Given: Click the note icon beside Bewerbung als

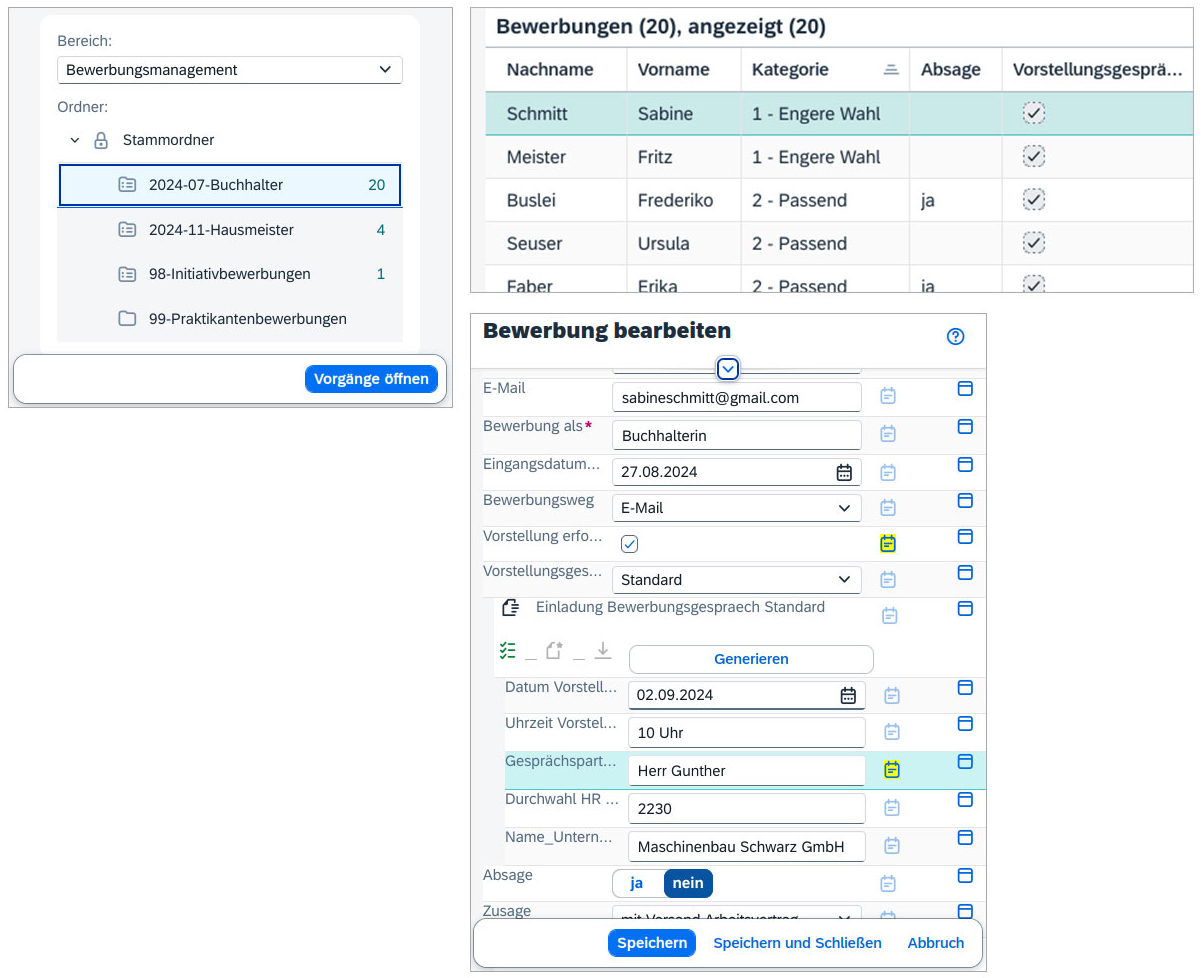Looking at the screenshot, I should [888, 434].
